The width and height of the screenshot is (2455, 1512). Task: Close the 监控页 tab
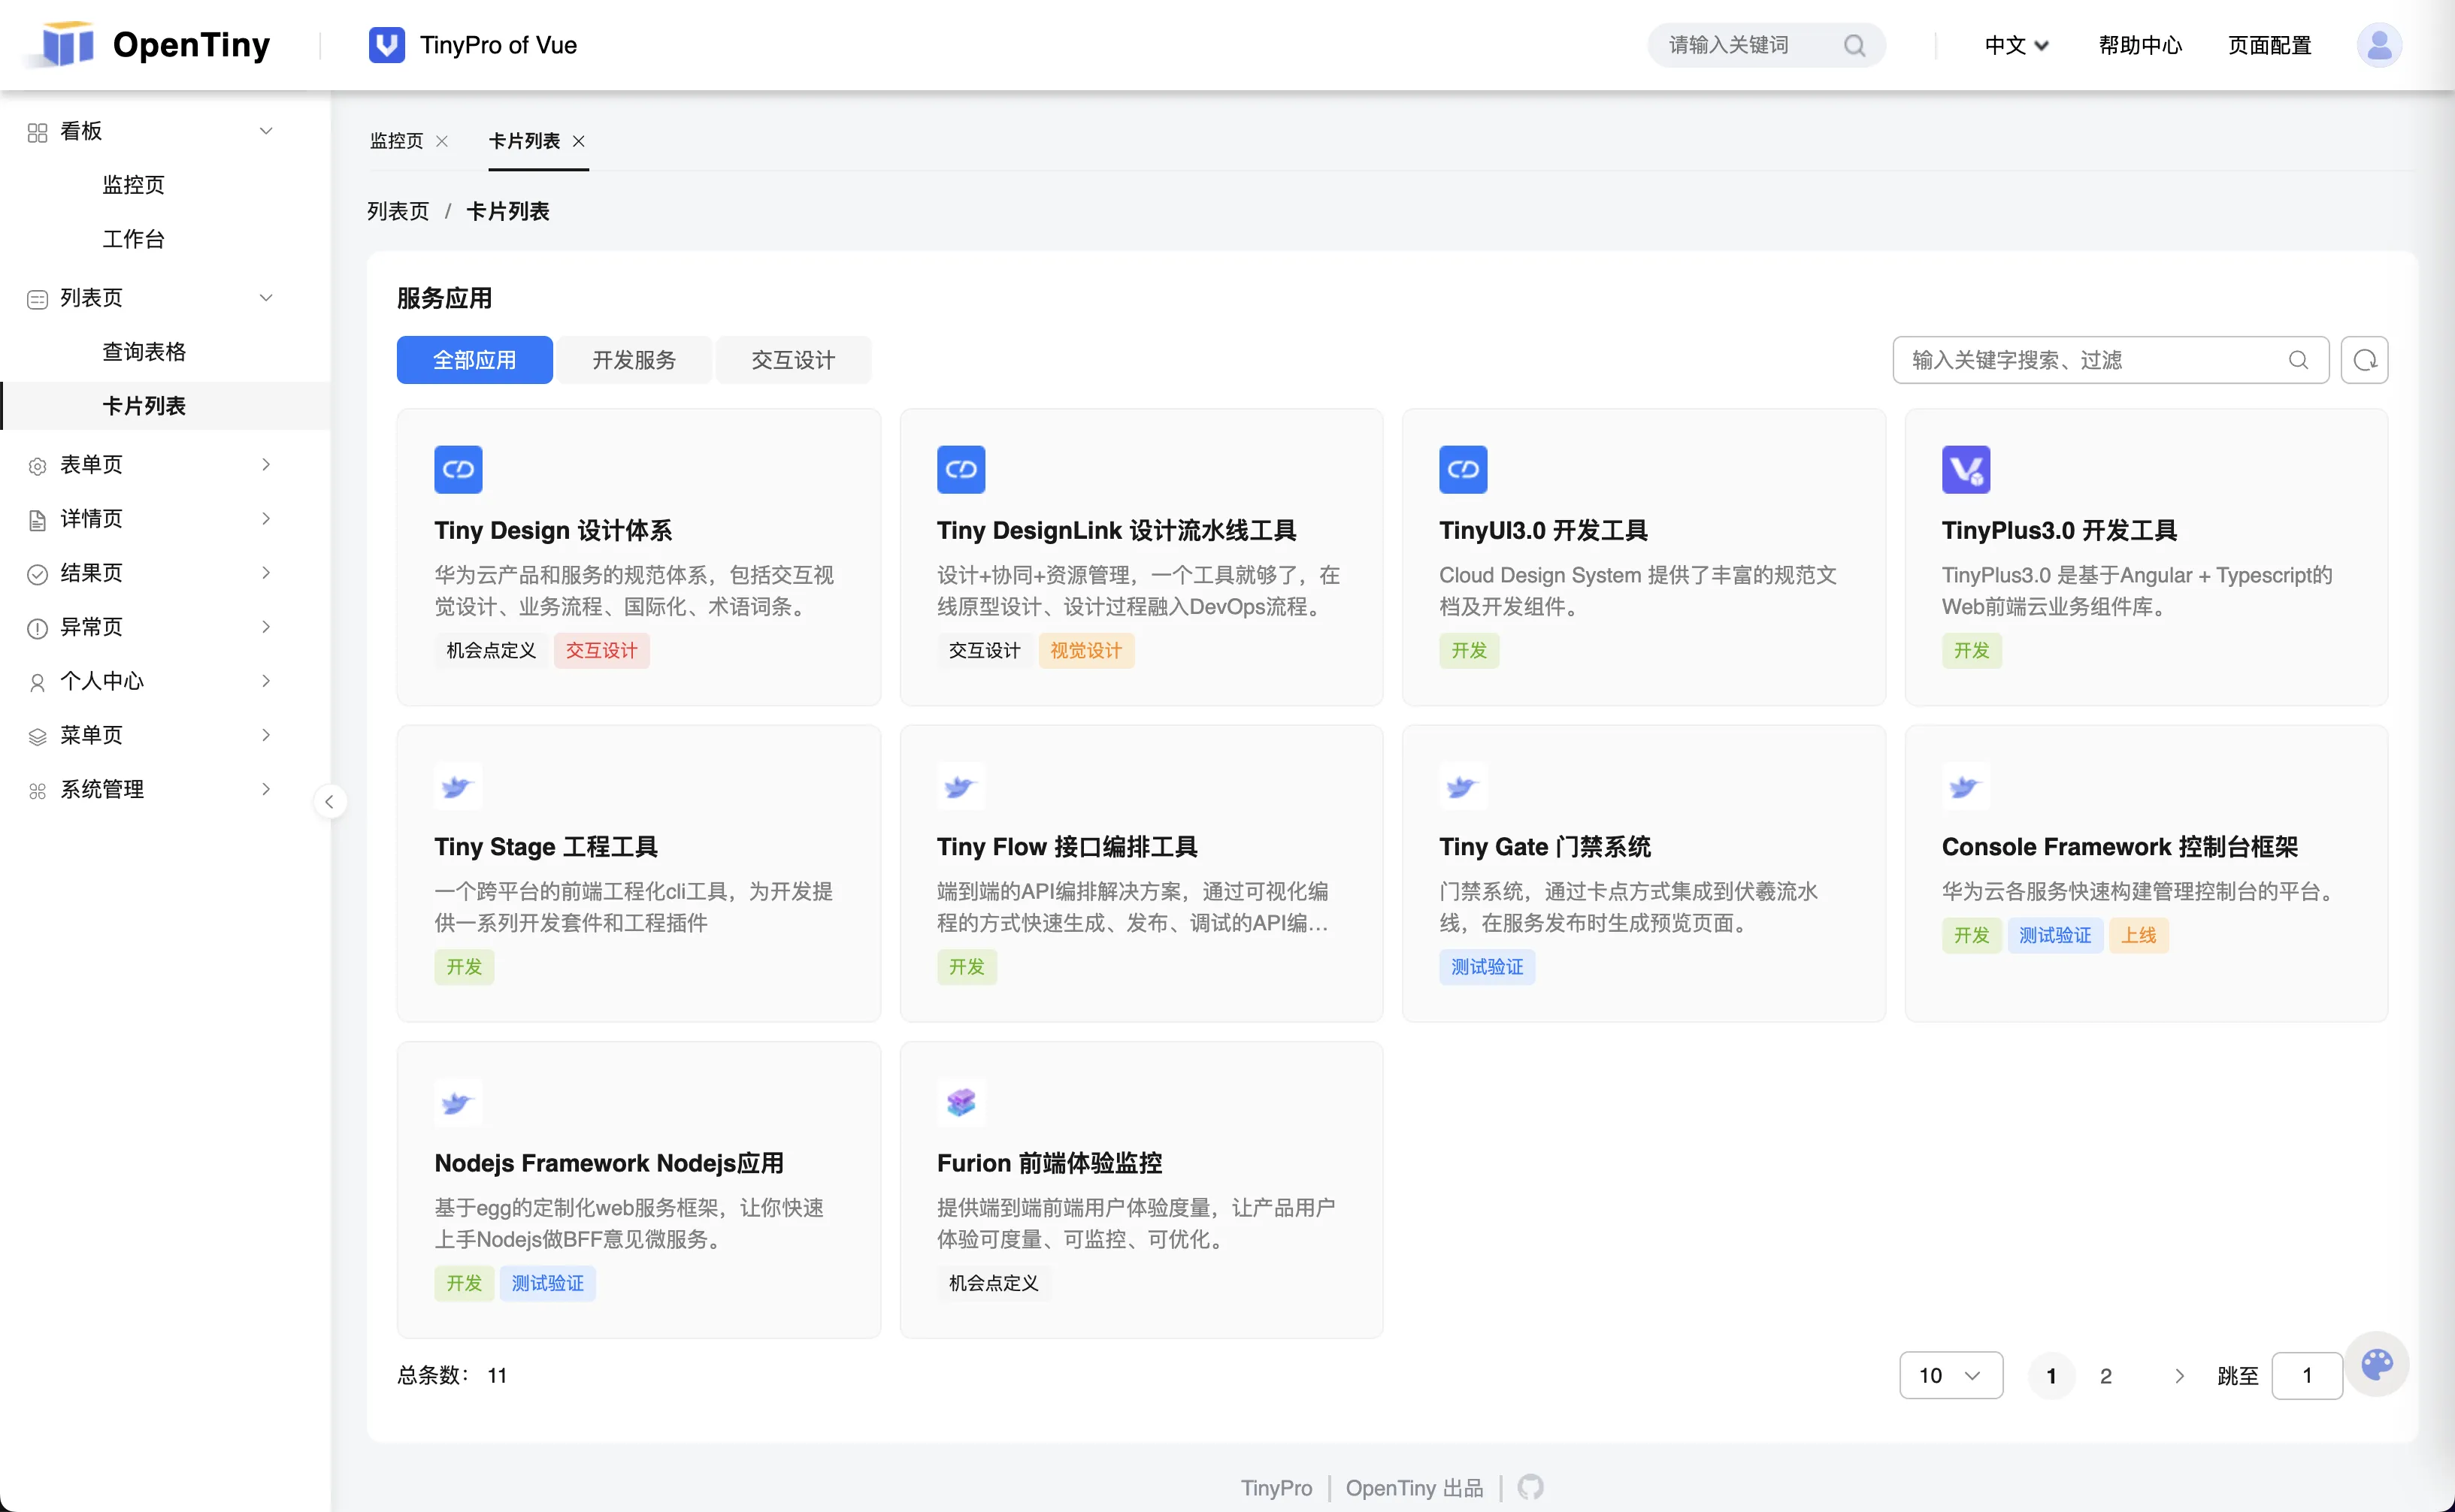pyautogui.click(x=442, y=141)
